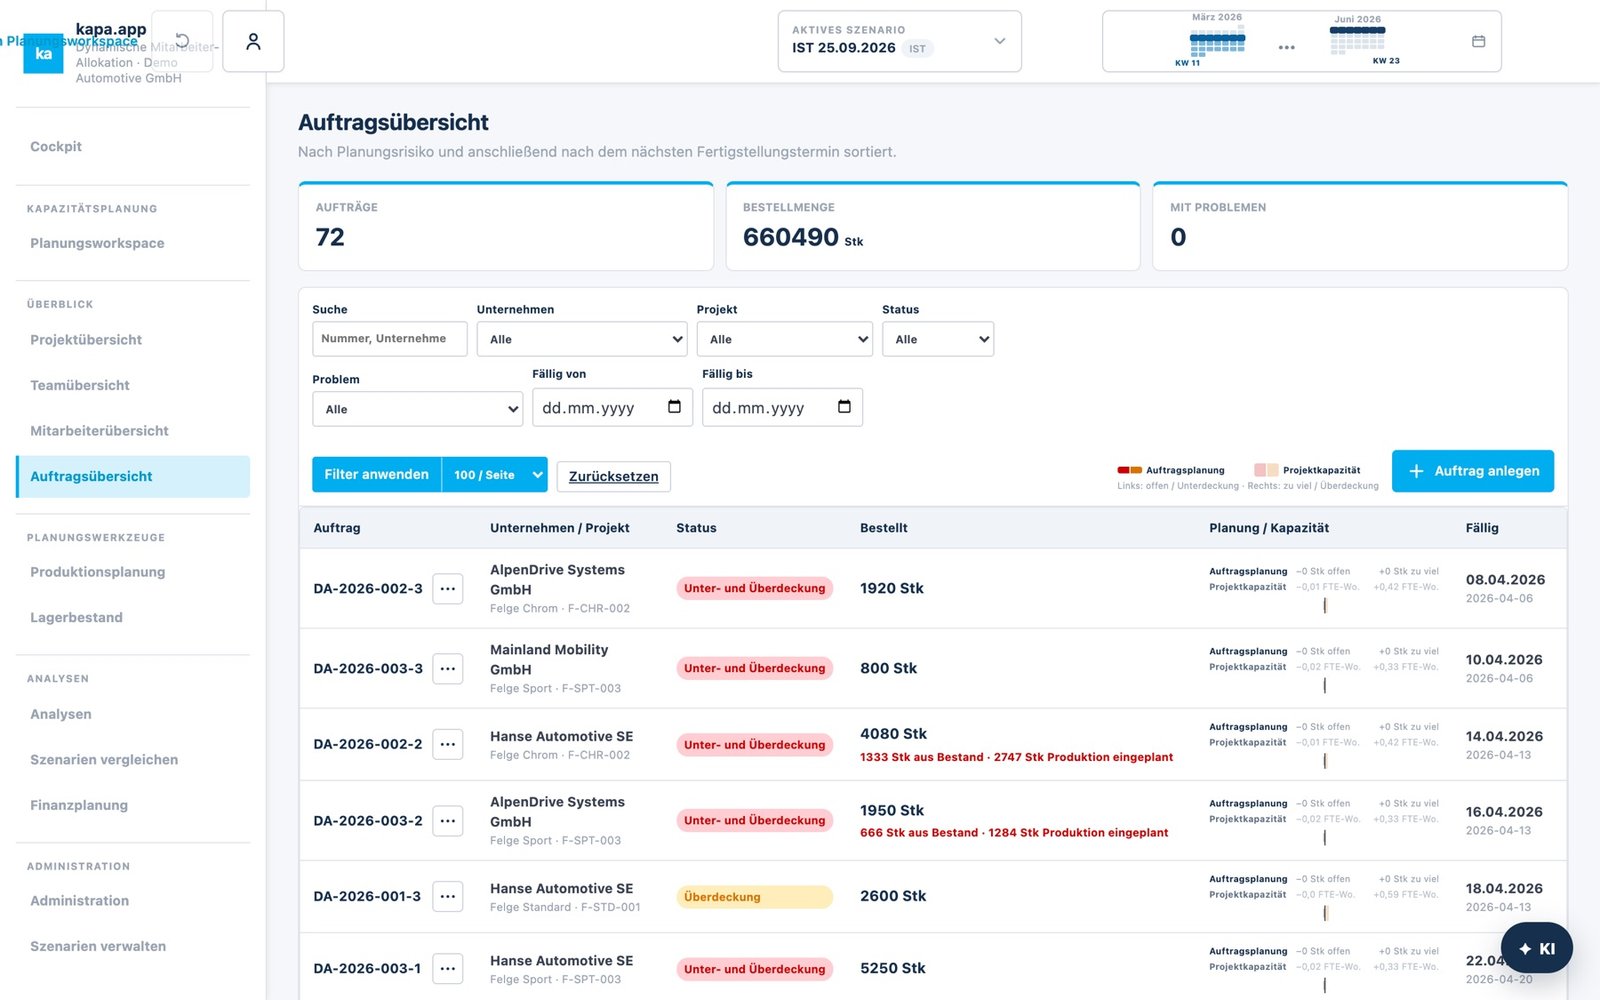Select the März 2026 mini calendar

(x=1217, y=40)
